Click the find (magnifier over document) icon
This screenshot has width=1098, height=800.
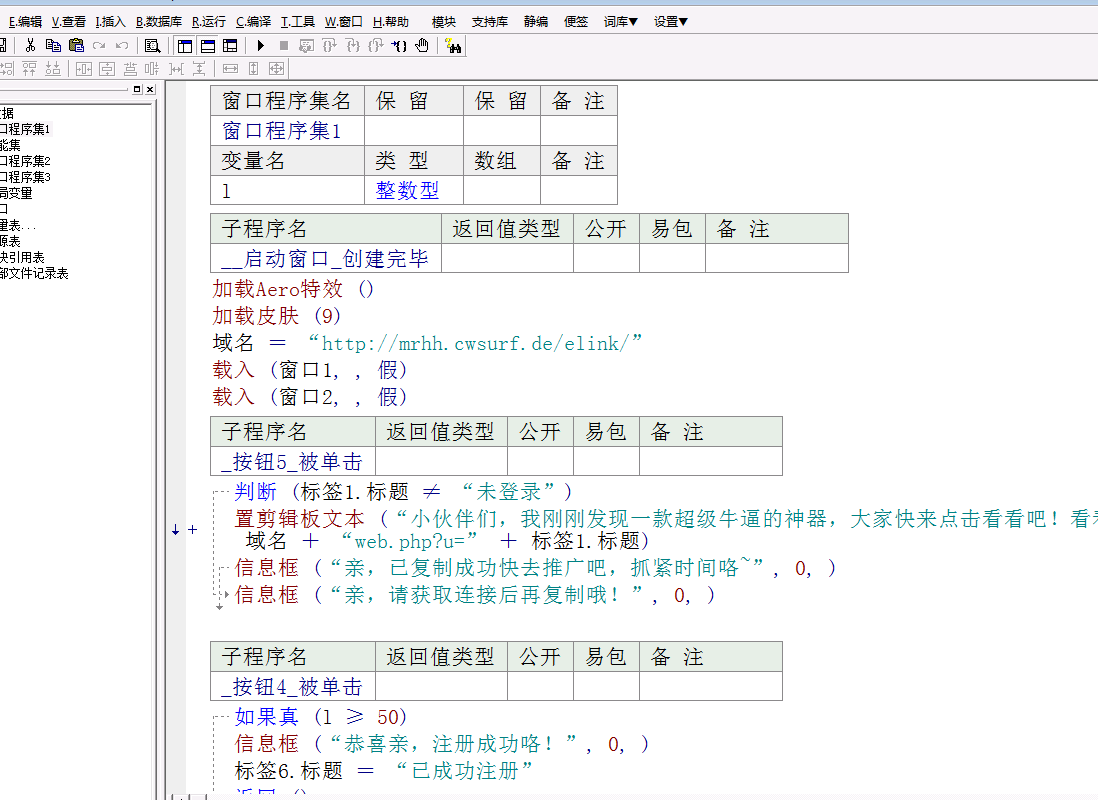[x=152, y=45]
